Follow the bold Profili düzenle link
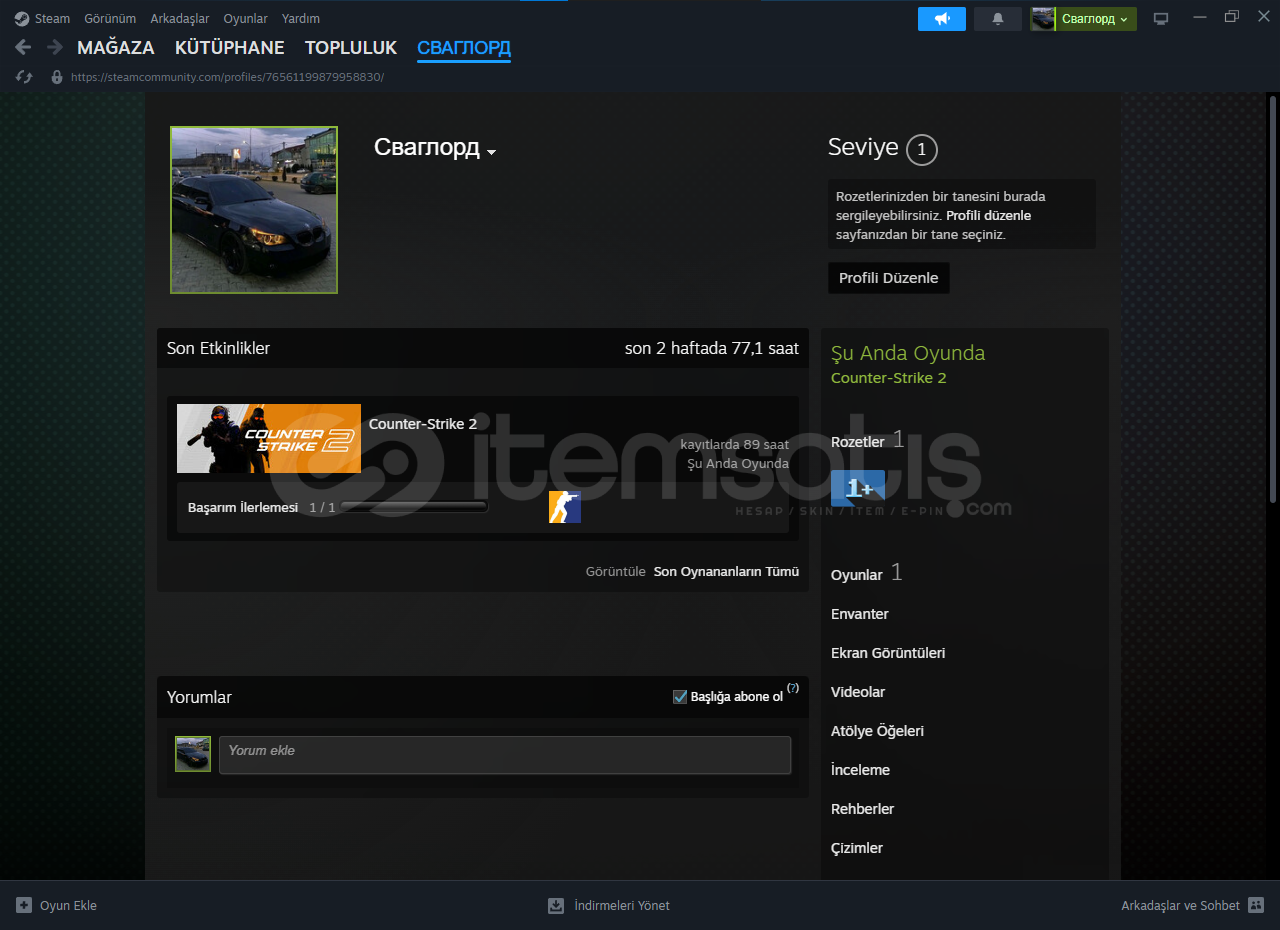 click(x=989, y=215)
